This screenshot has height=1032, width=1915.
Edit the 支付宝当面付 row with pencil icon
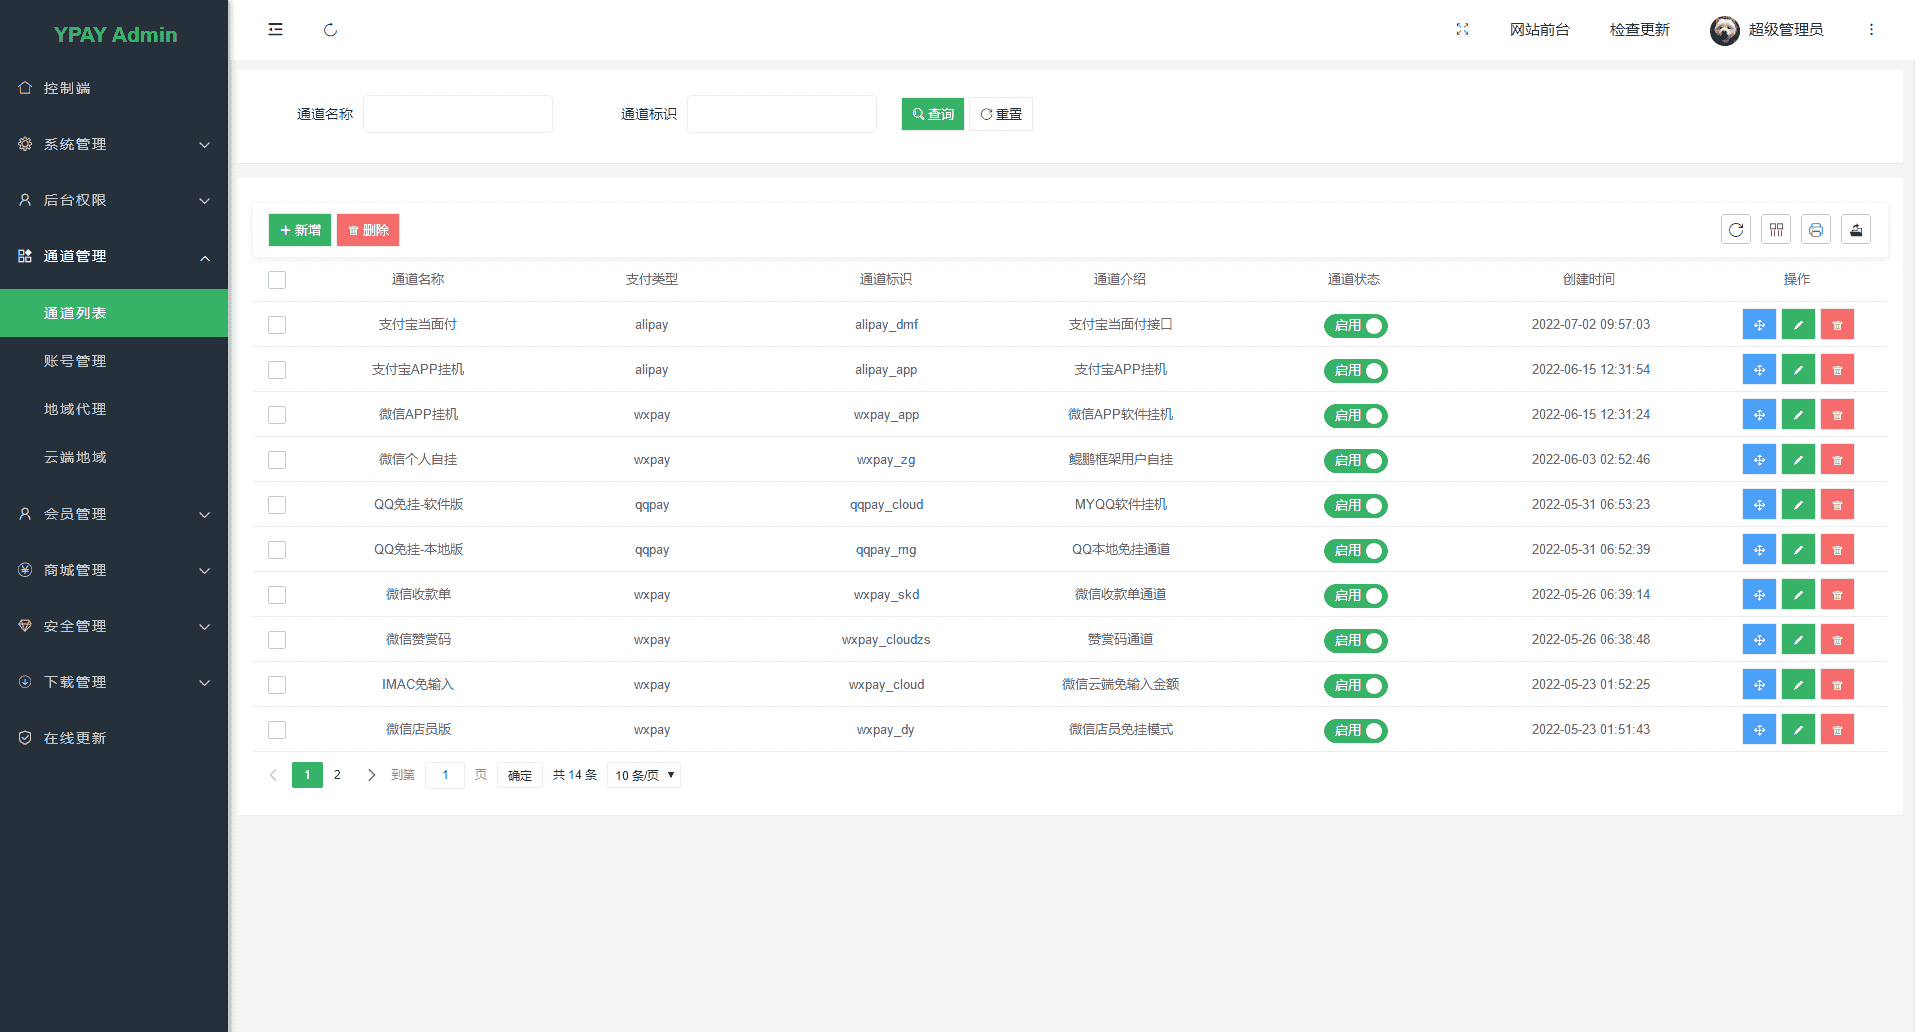tap(1798, 325)
